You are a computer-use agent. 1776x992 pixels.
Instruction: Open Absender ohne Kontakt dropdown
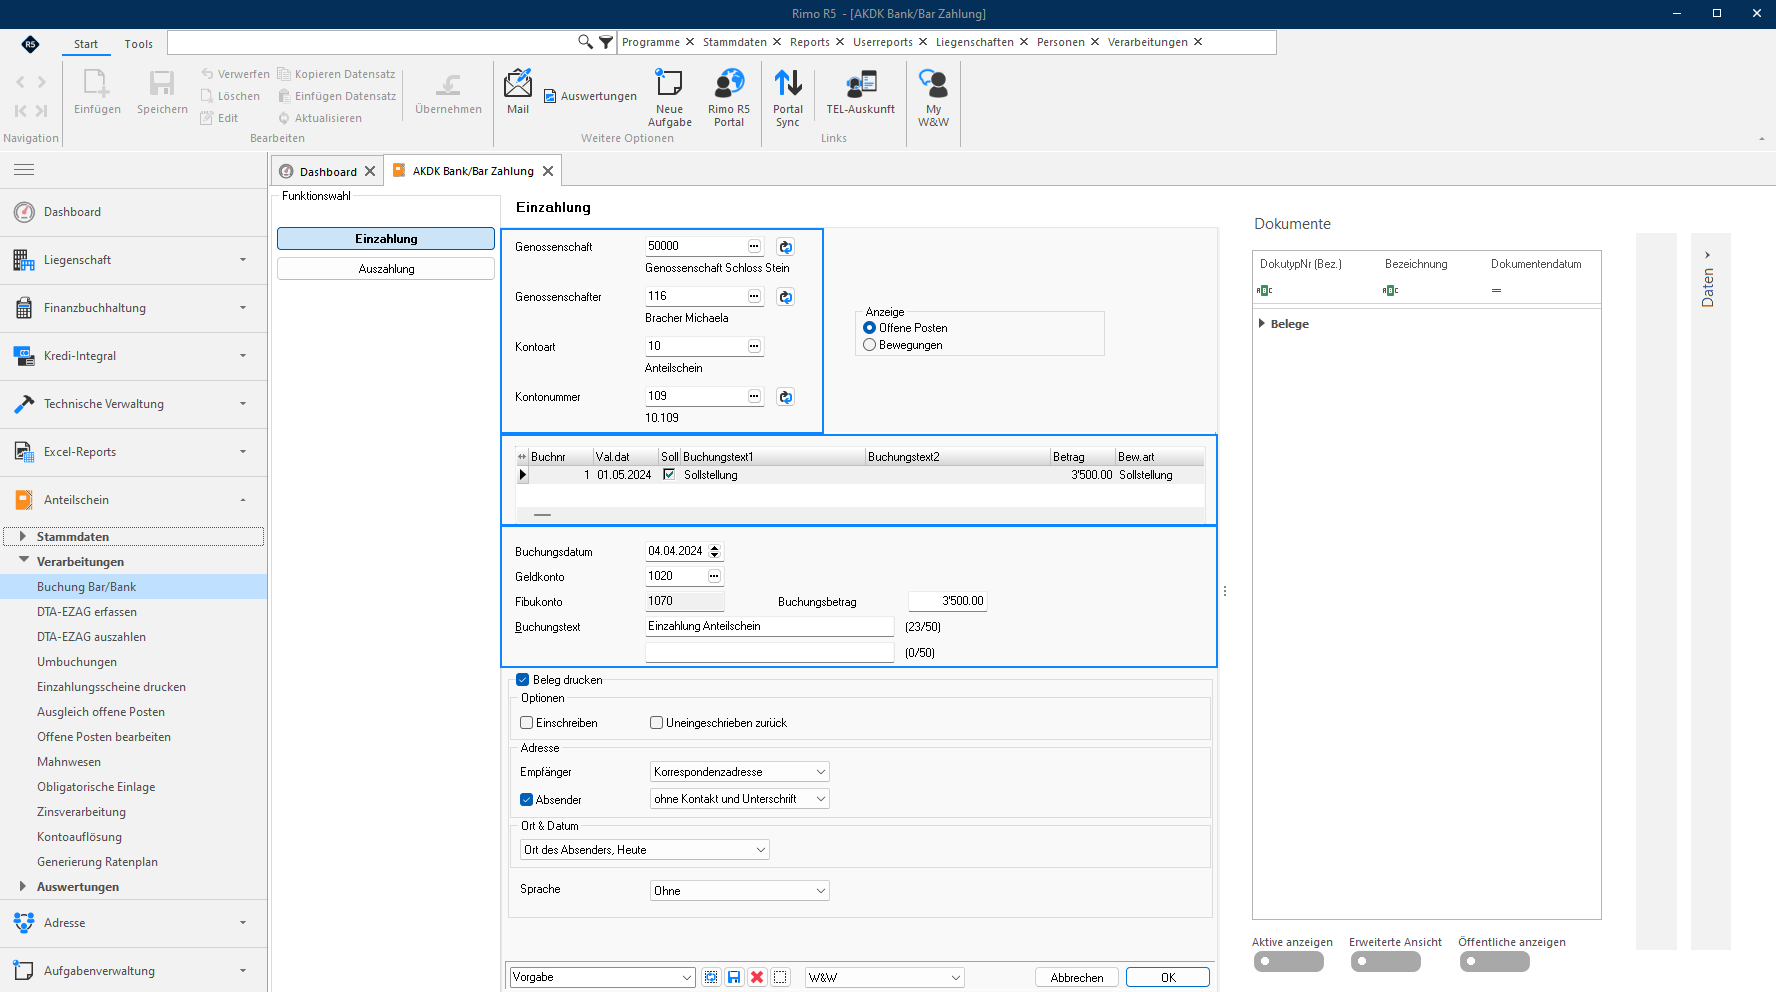[x=740, y=799]
